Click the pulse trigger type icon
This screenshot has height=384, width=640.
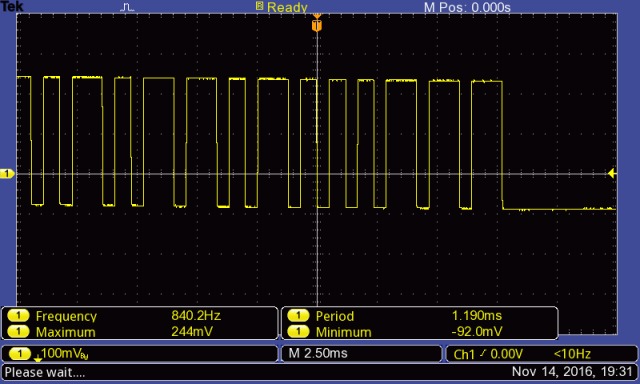click(x=127, y=7)
